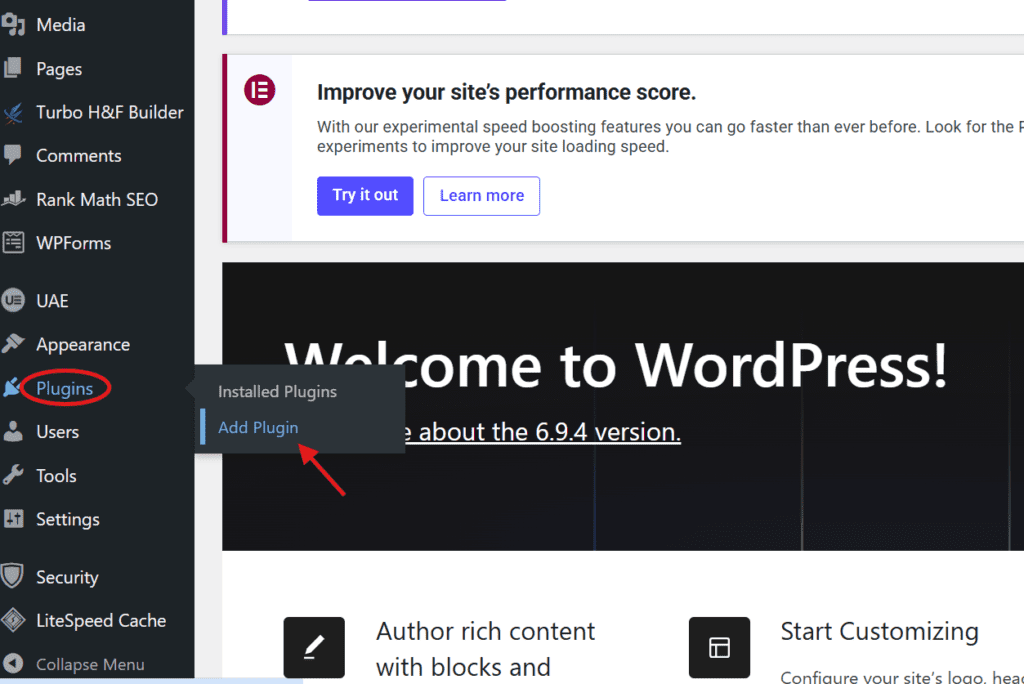Choose Add Plugin from submenu
The height and width of the screenshot is (684, 1024).
pos(258,427)
